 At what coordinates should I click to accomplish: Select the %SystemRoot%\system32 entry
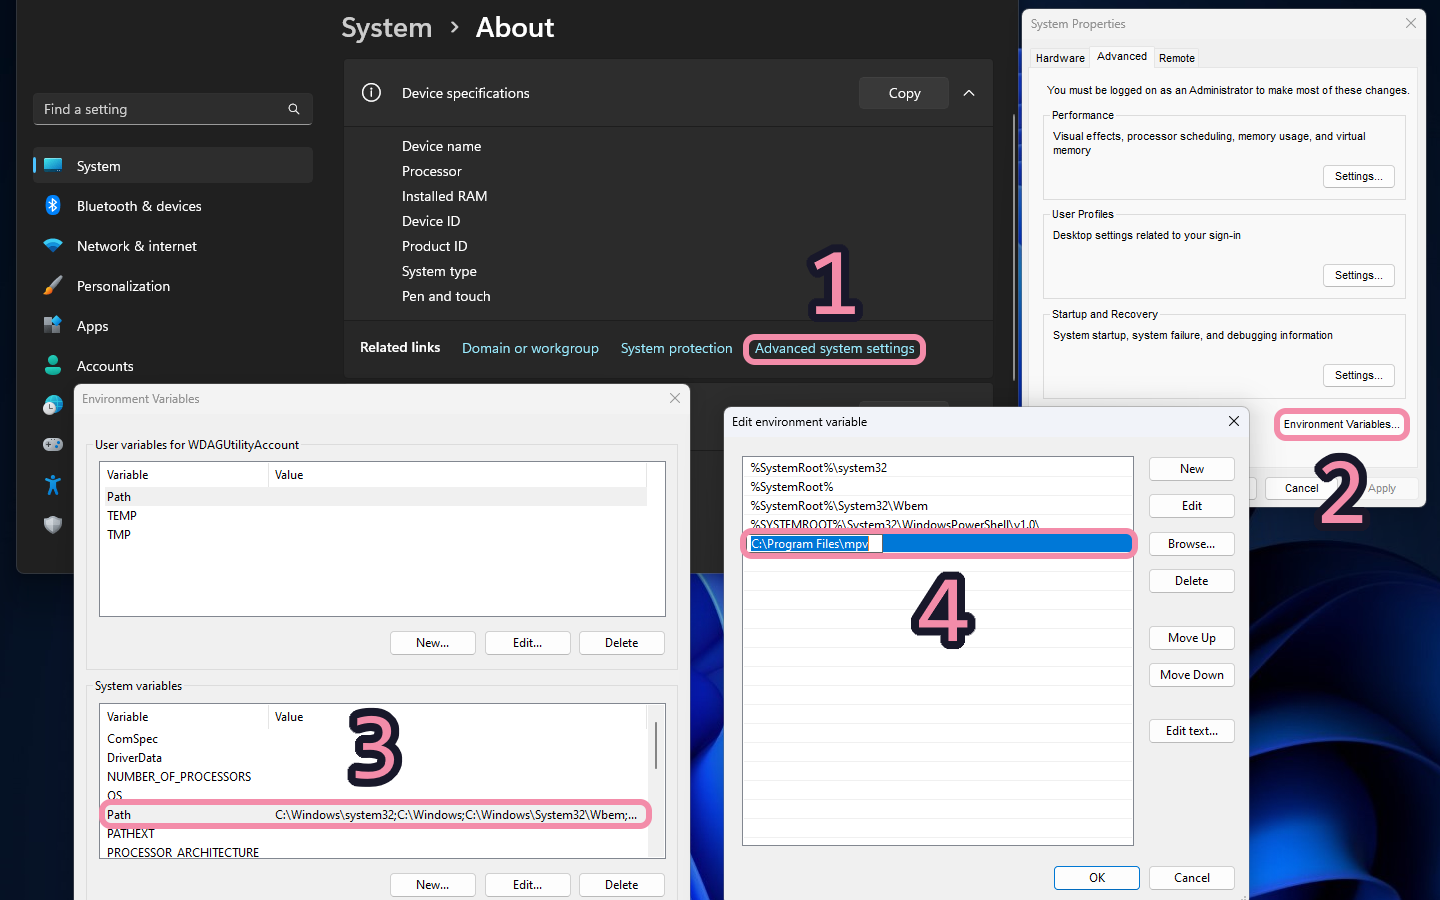(938, 468)
